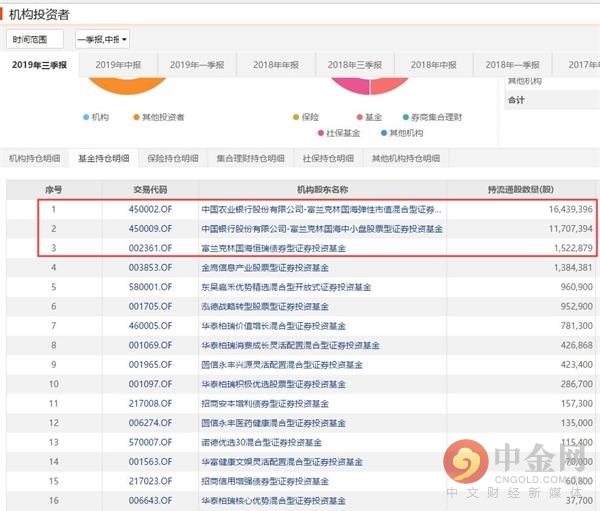Open 诺德优选30混合型 fund link
The image size is (600, 511).
coord(261,442)
